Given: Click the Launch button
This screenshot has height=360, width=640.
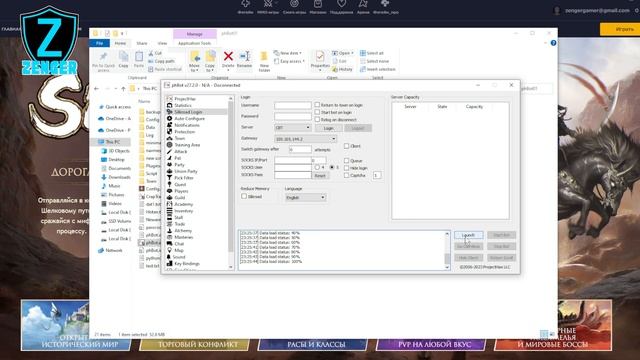Looking at the screenshot, I should pyautogui.click(x=468, y=235).
